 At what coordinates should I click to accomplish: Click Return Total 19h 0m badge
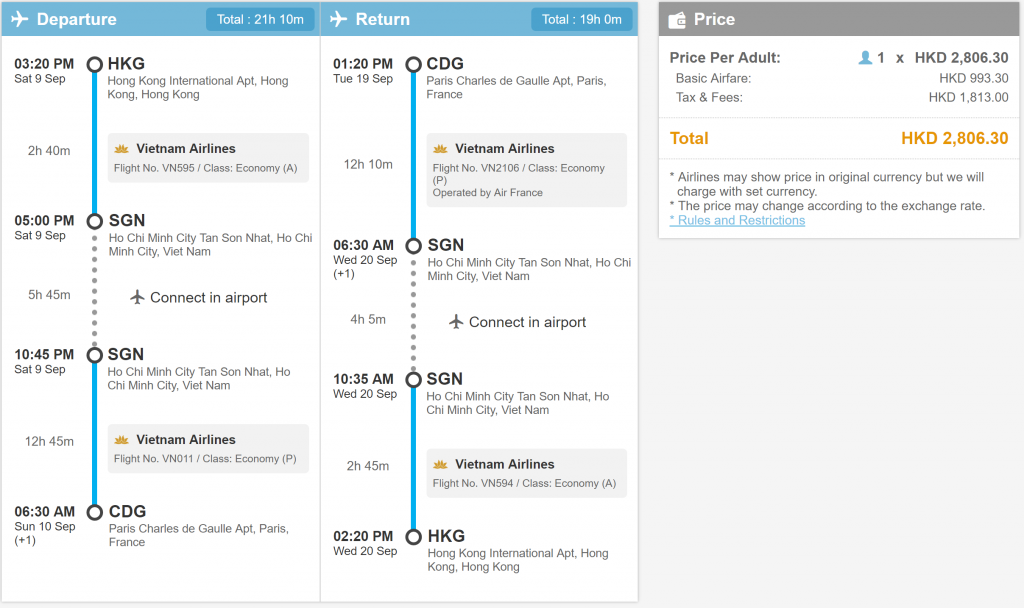(581, 20)
